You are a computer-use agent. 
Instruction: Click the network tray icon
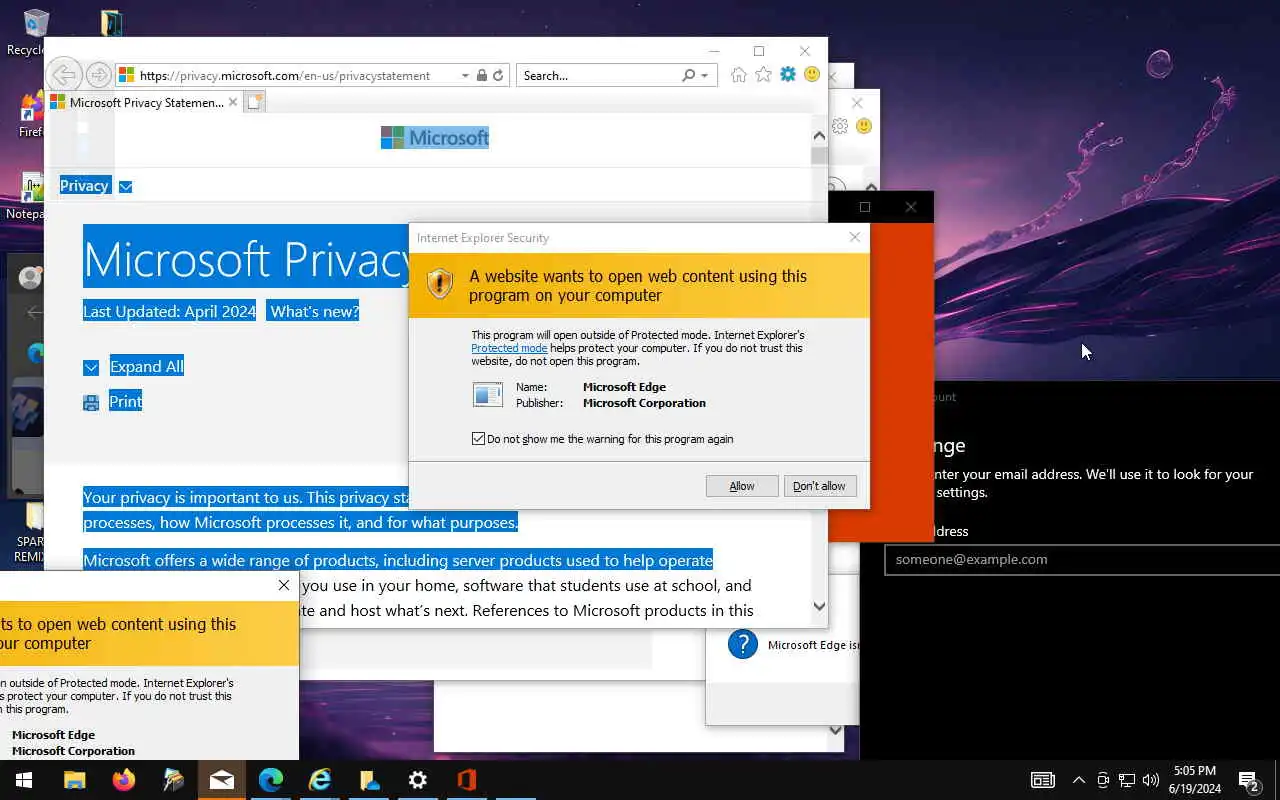(1127, 780)
